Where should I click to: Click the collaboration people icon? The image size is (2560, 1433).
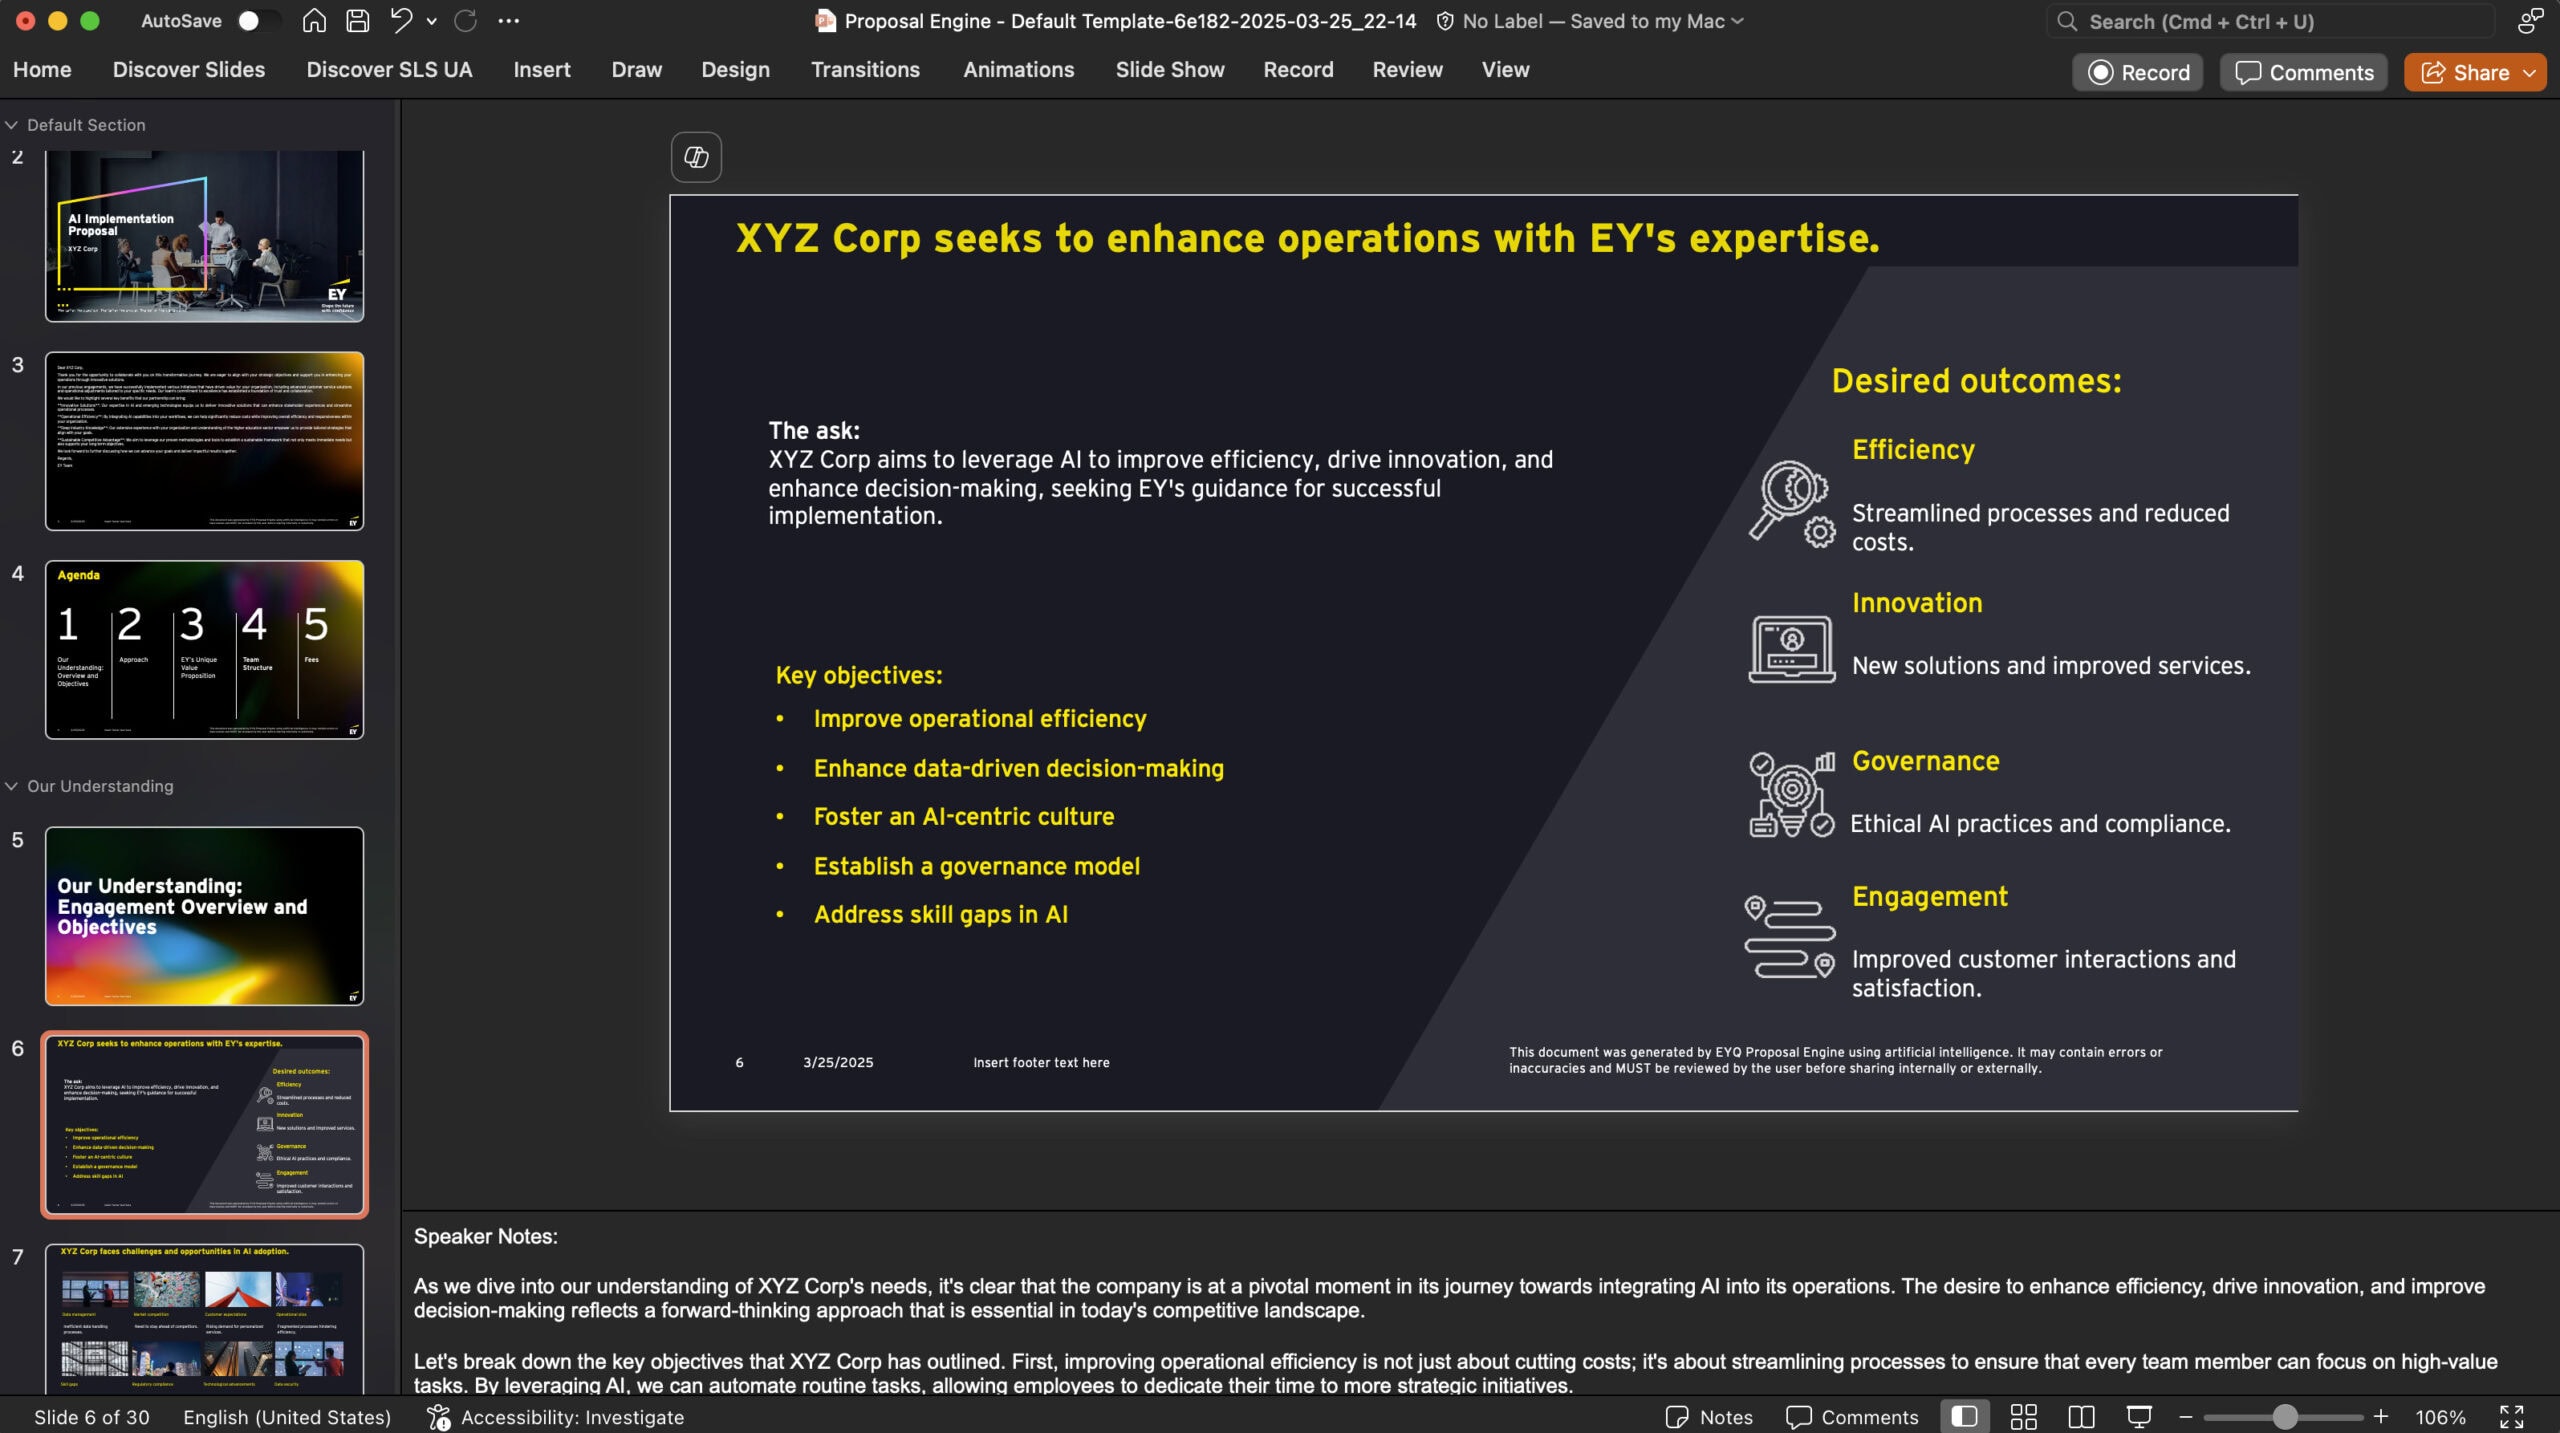pyautogui.click(x=2530, y=21)
